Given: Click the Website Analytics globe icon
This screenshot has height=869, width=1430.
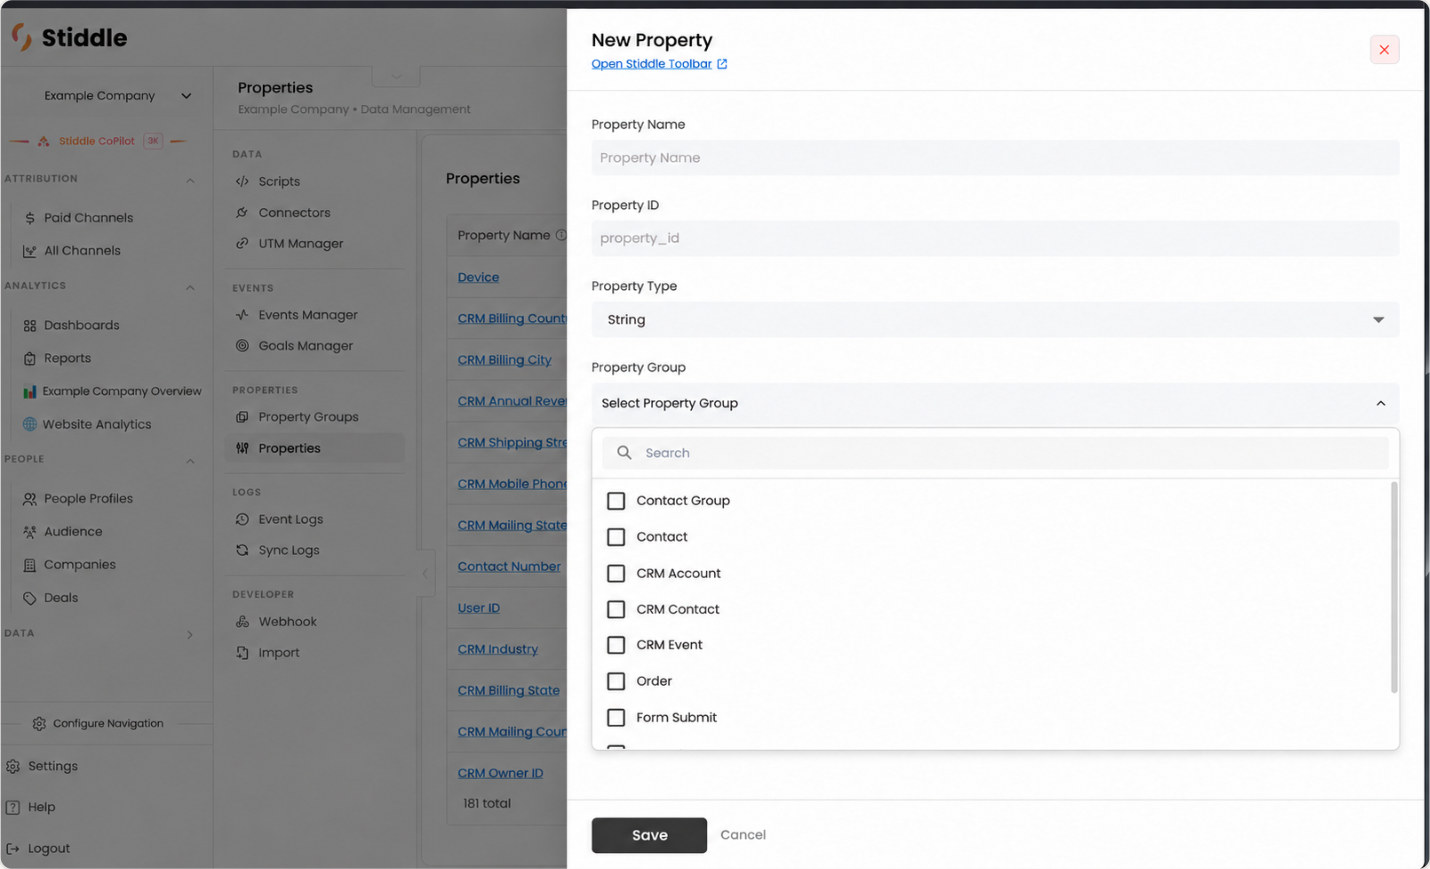Looking at the screenshot, I should (x=30, y=424).
